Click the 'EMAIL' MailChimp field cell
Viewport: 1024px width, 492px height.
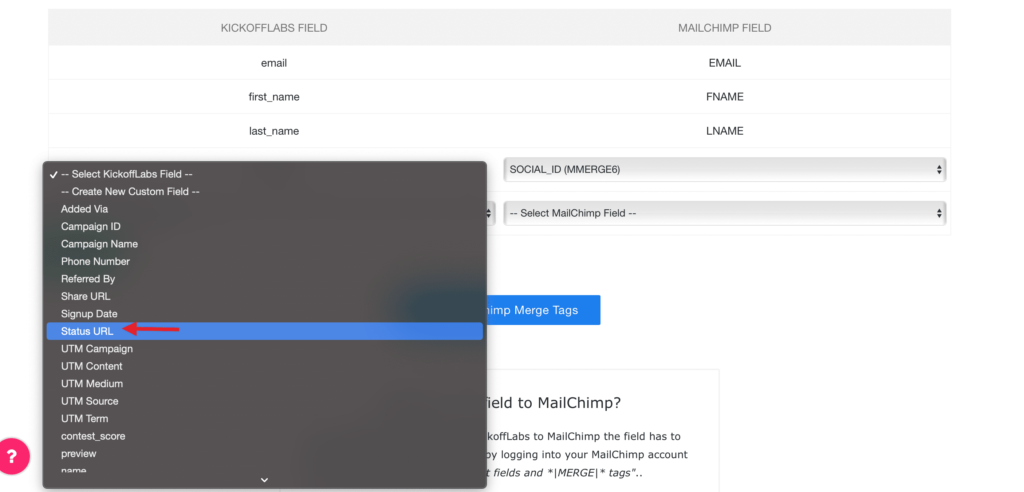[x=725, y=63]
